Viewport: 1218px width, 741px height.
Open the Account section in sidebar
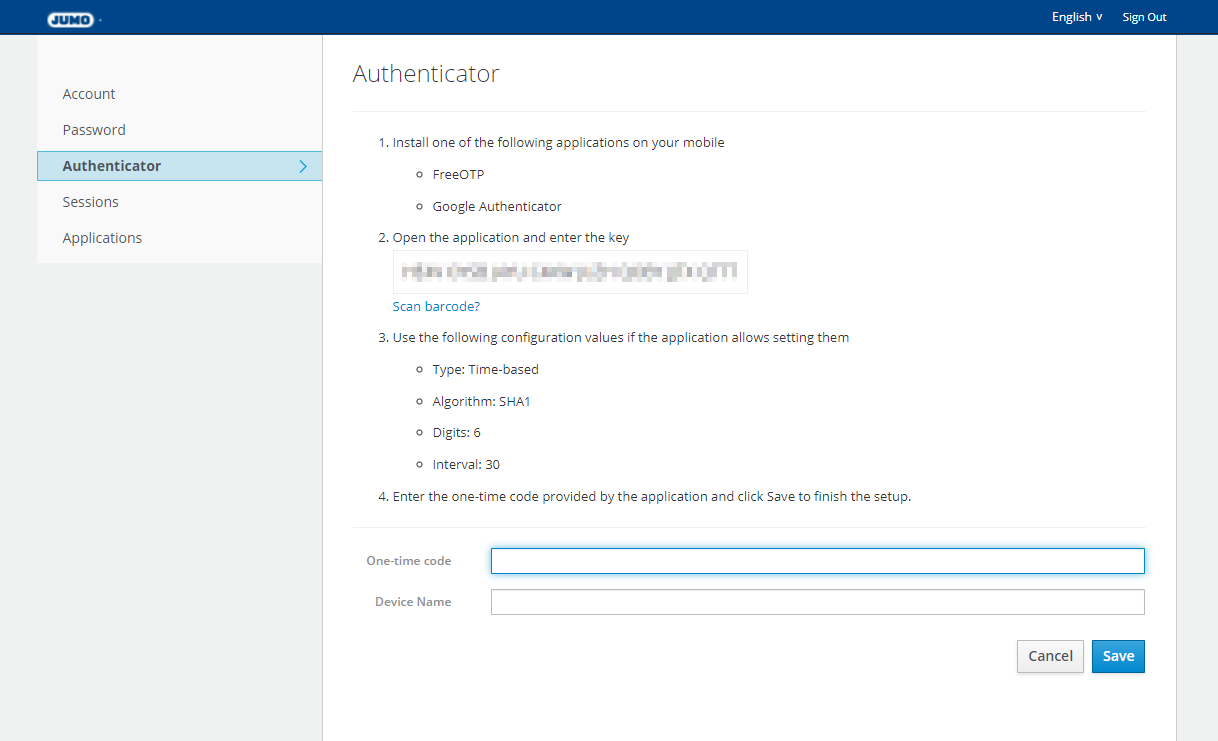coord(89,94)
